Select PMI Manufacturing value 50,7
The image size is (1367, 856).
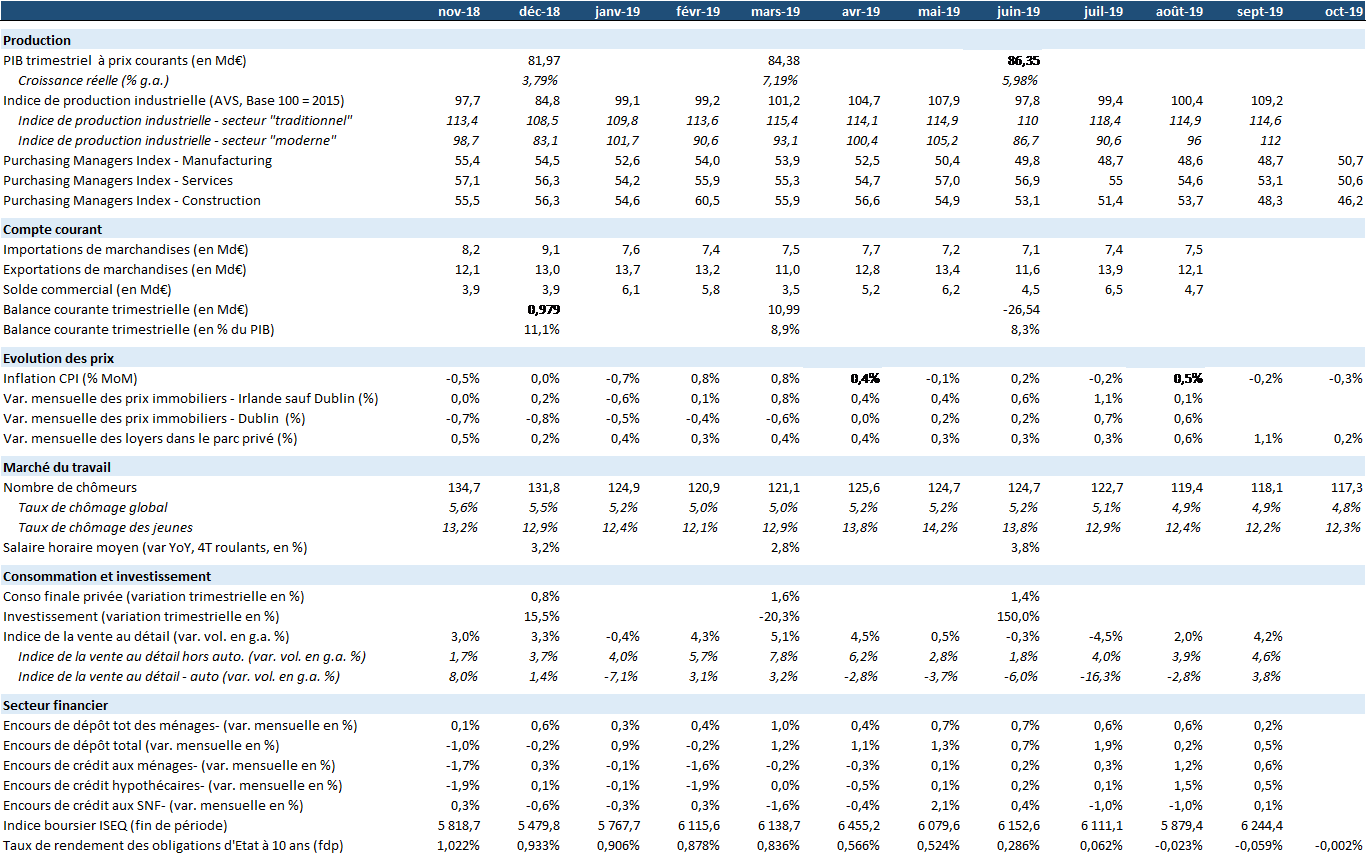(1348, 160)
